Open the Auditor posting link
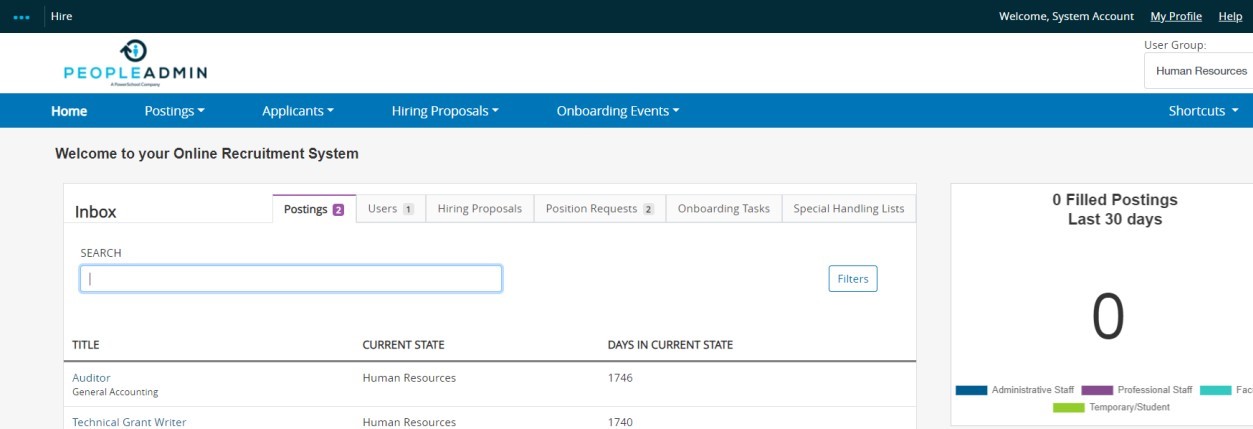 (x=91, y=378)
